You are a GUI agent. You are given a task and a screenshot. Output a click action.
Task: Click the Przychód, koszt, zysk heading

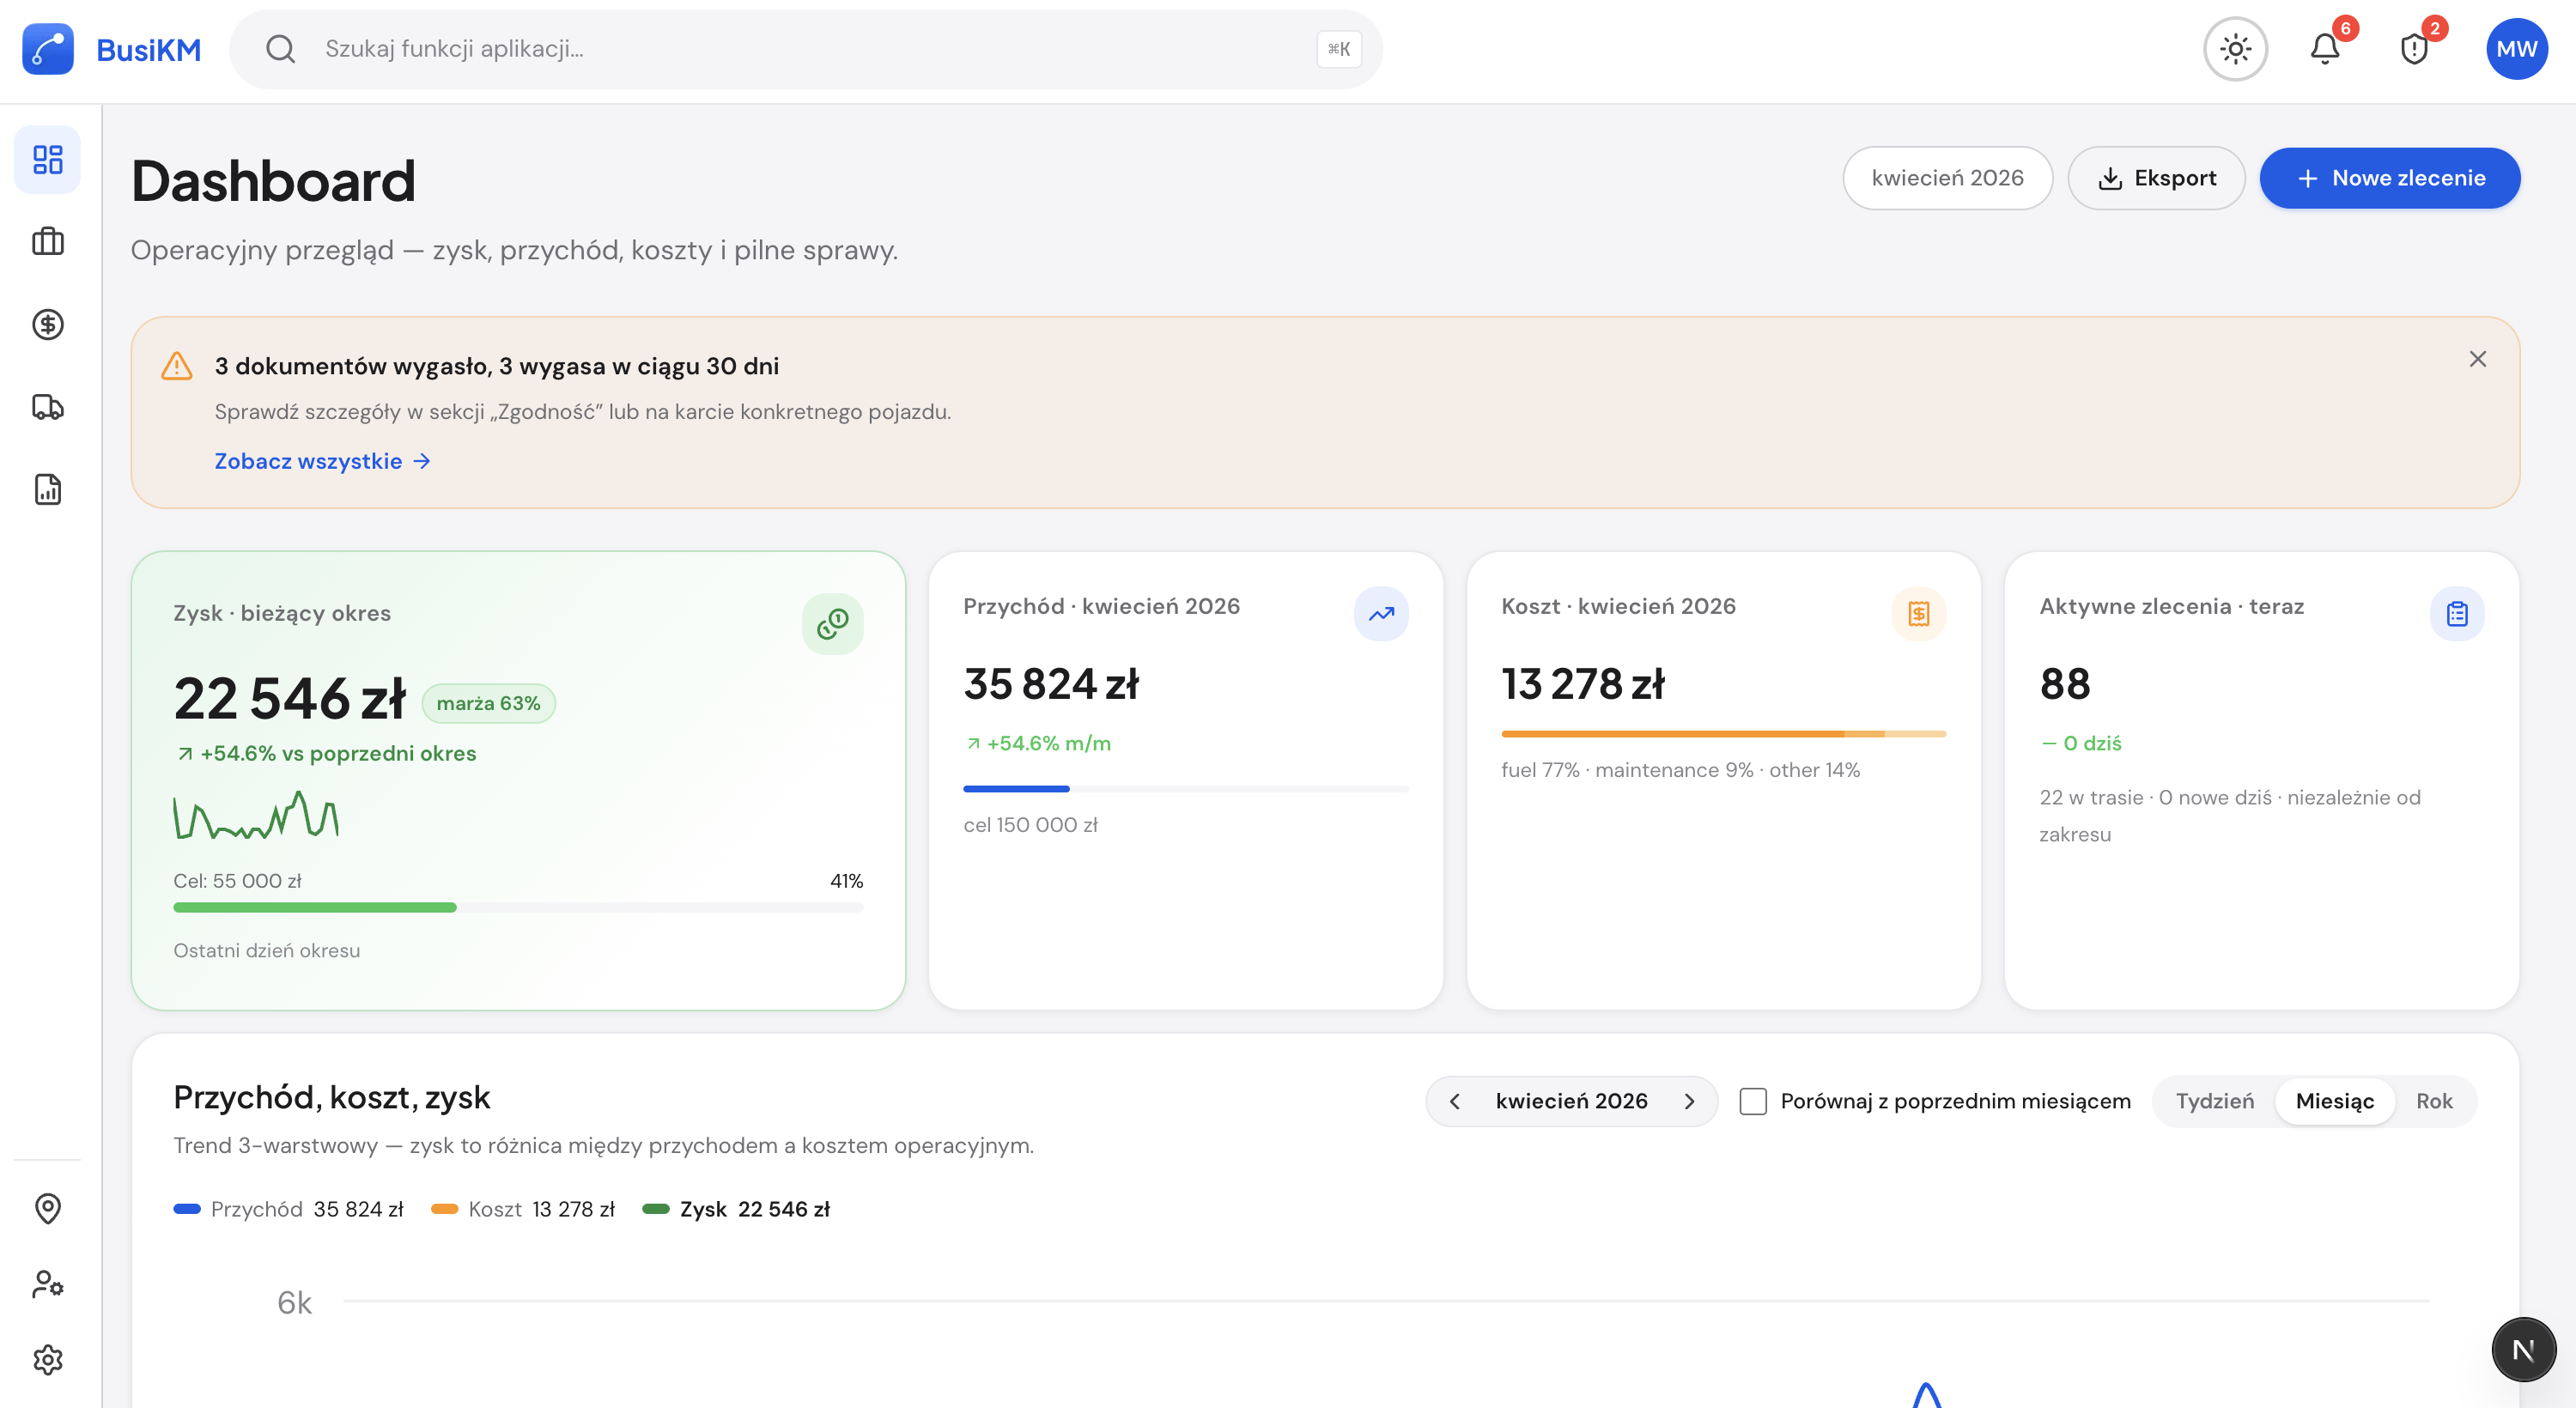coord(331,1097)
